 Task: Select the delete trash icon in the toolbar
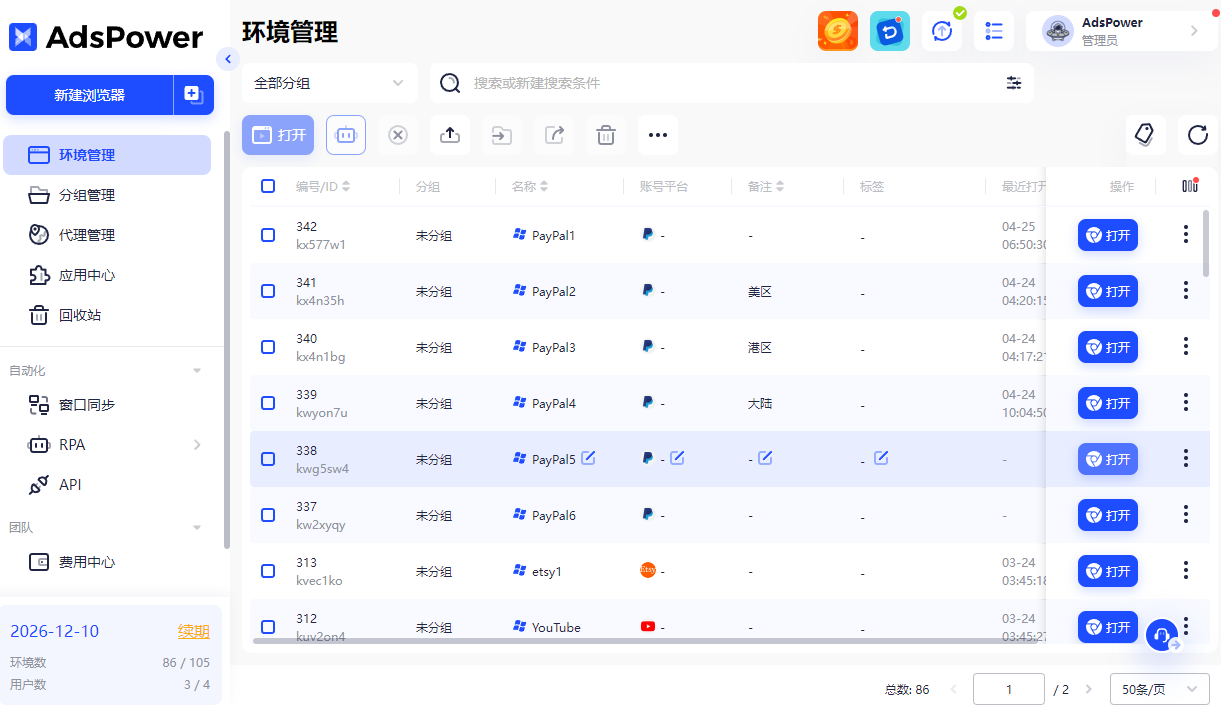pyautogui.click(x=605, y=135)
